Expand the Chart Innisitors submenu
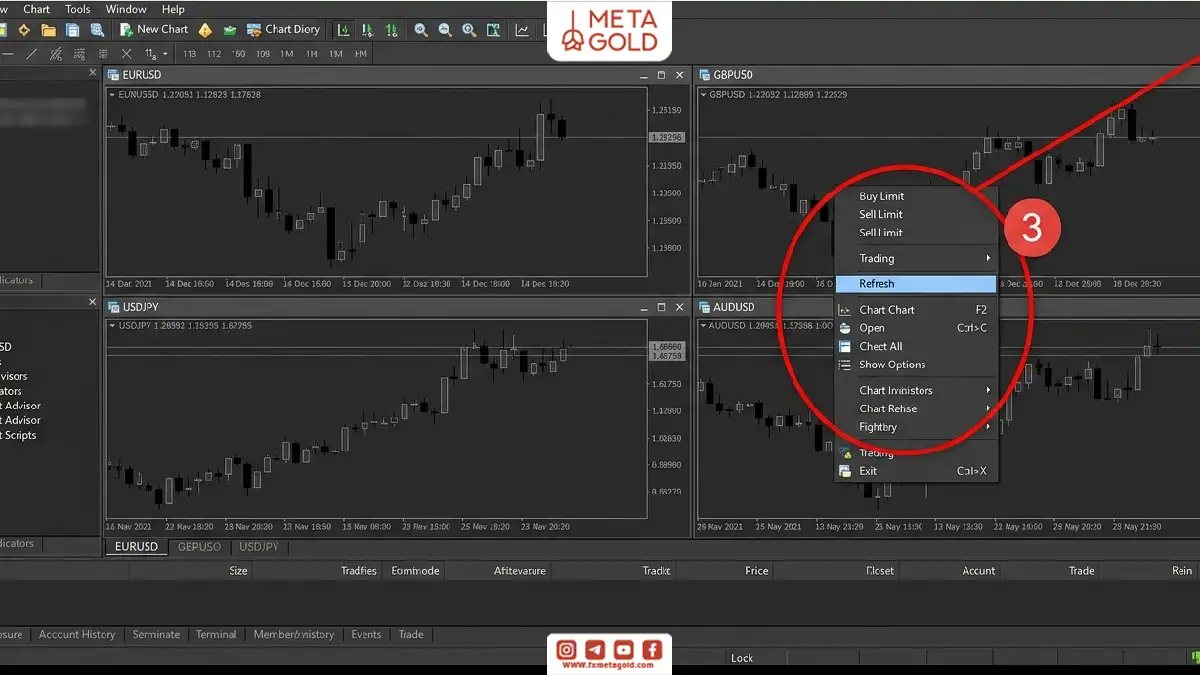This screenshot has width=1200, height=675. coord(915,391)
